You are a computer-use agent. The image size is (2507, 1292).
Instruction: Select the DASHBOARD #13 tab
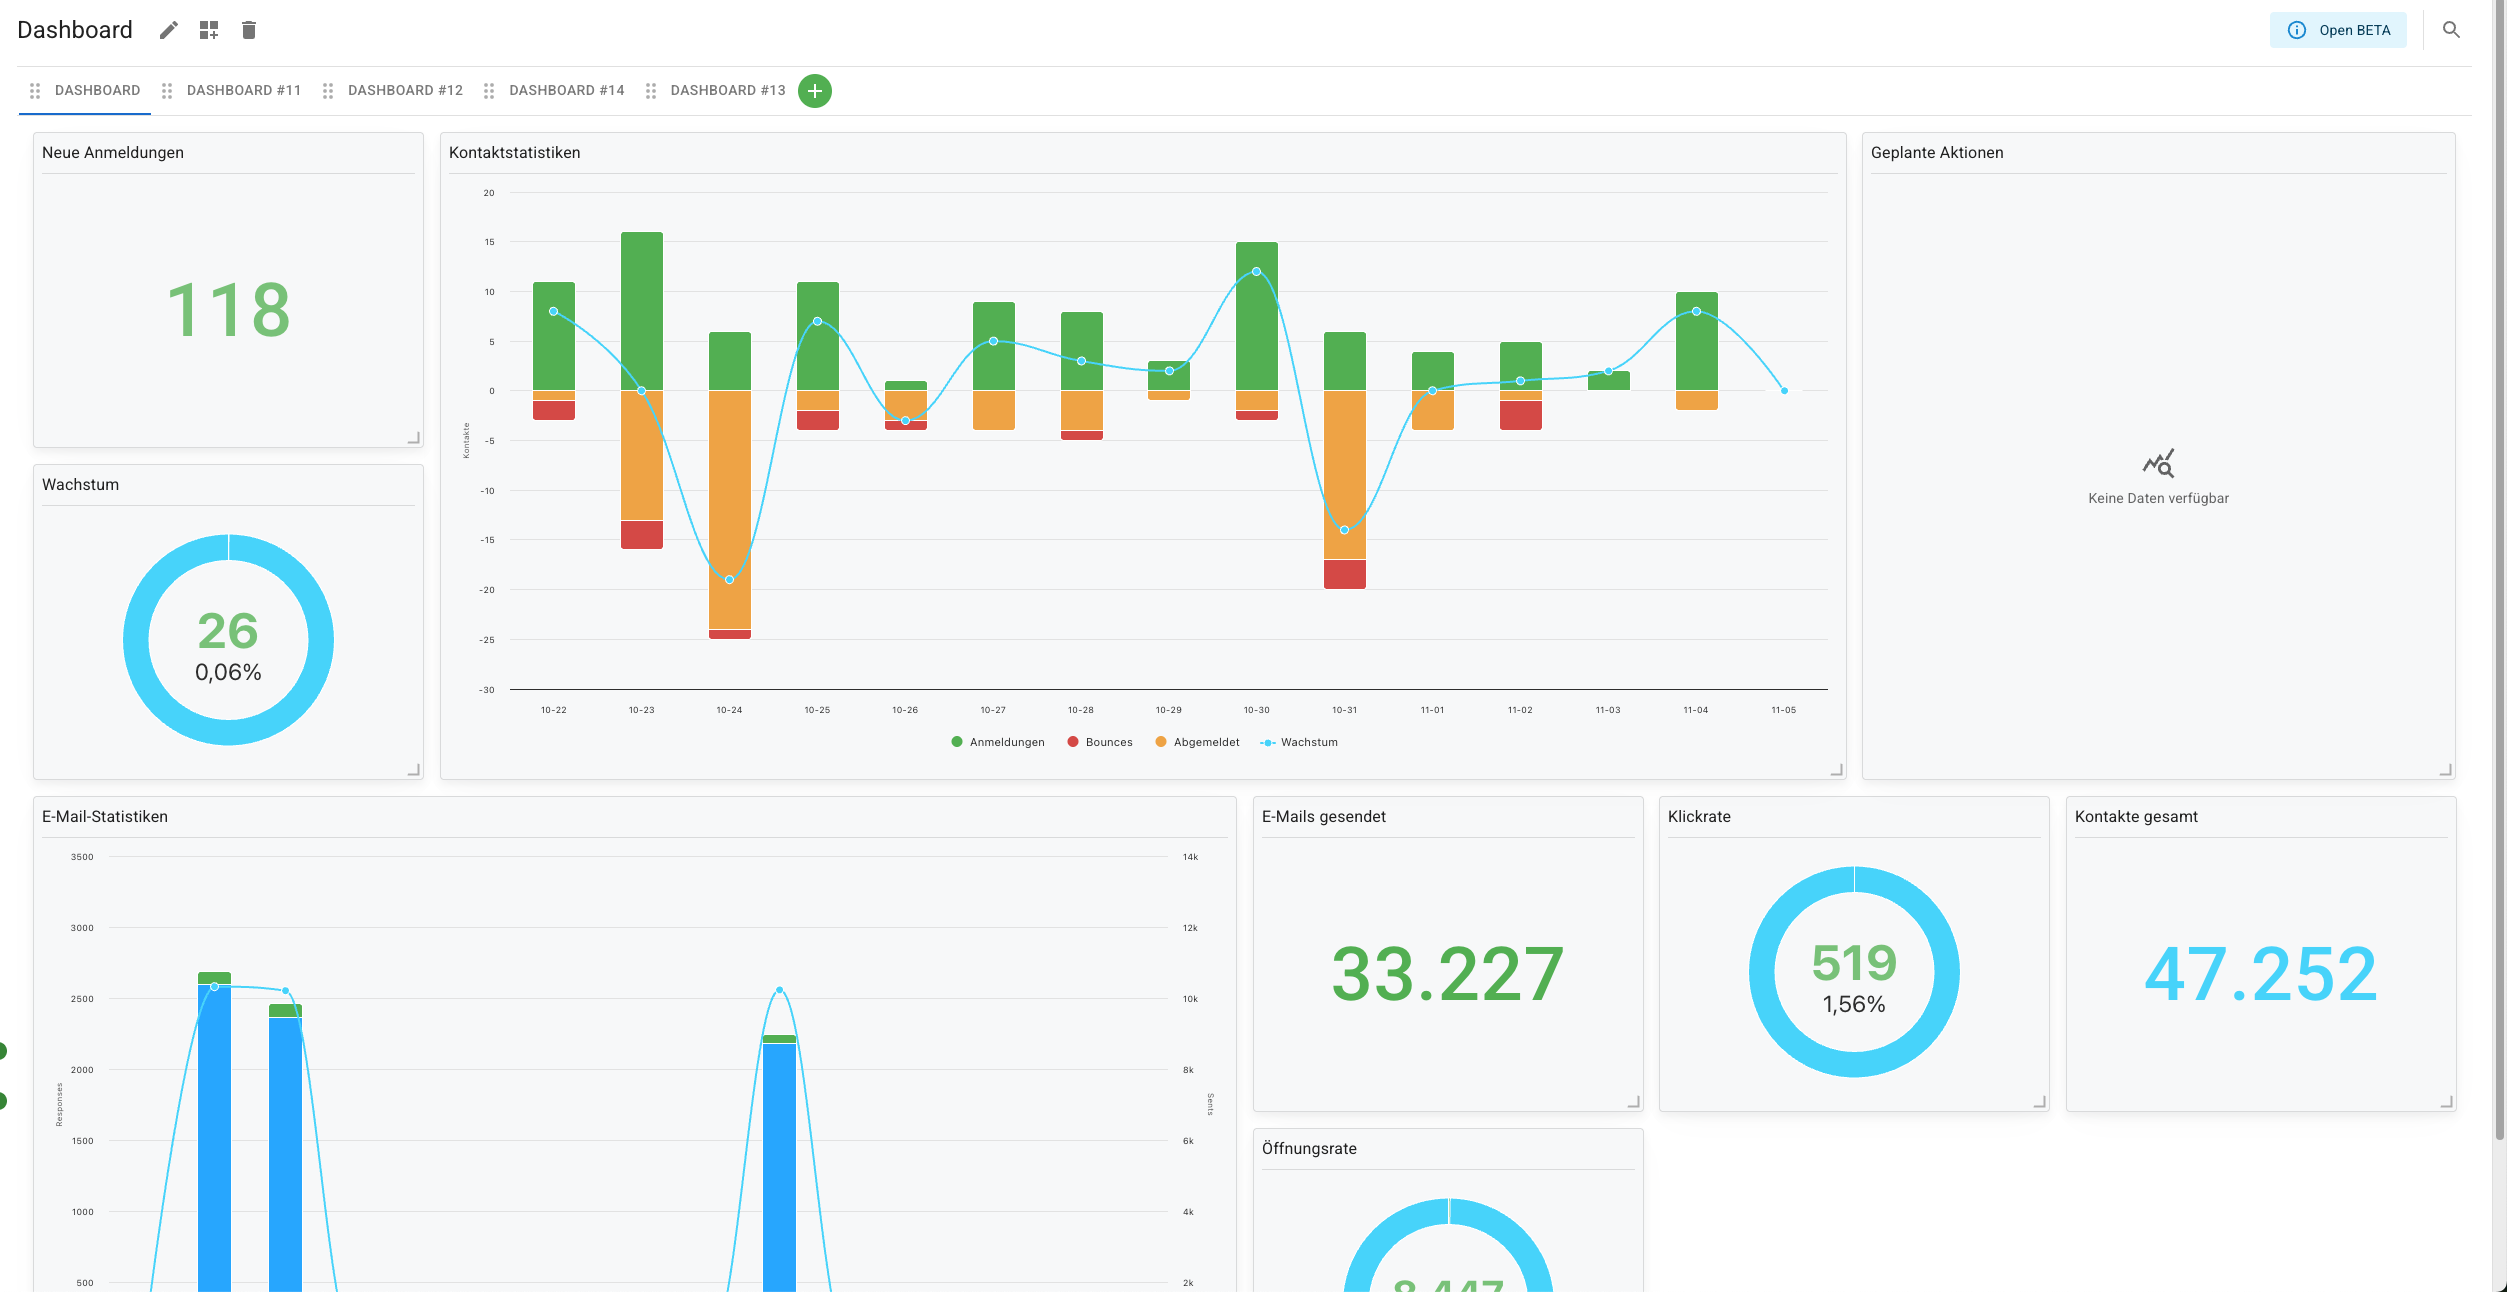(727, 91)
